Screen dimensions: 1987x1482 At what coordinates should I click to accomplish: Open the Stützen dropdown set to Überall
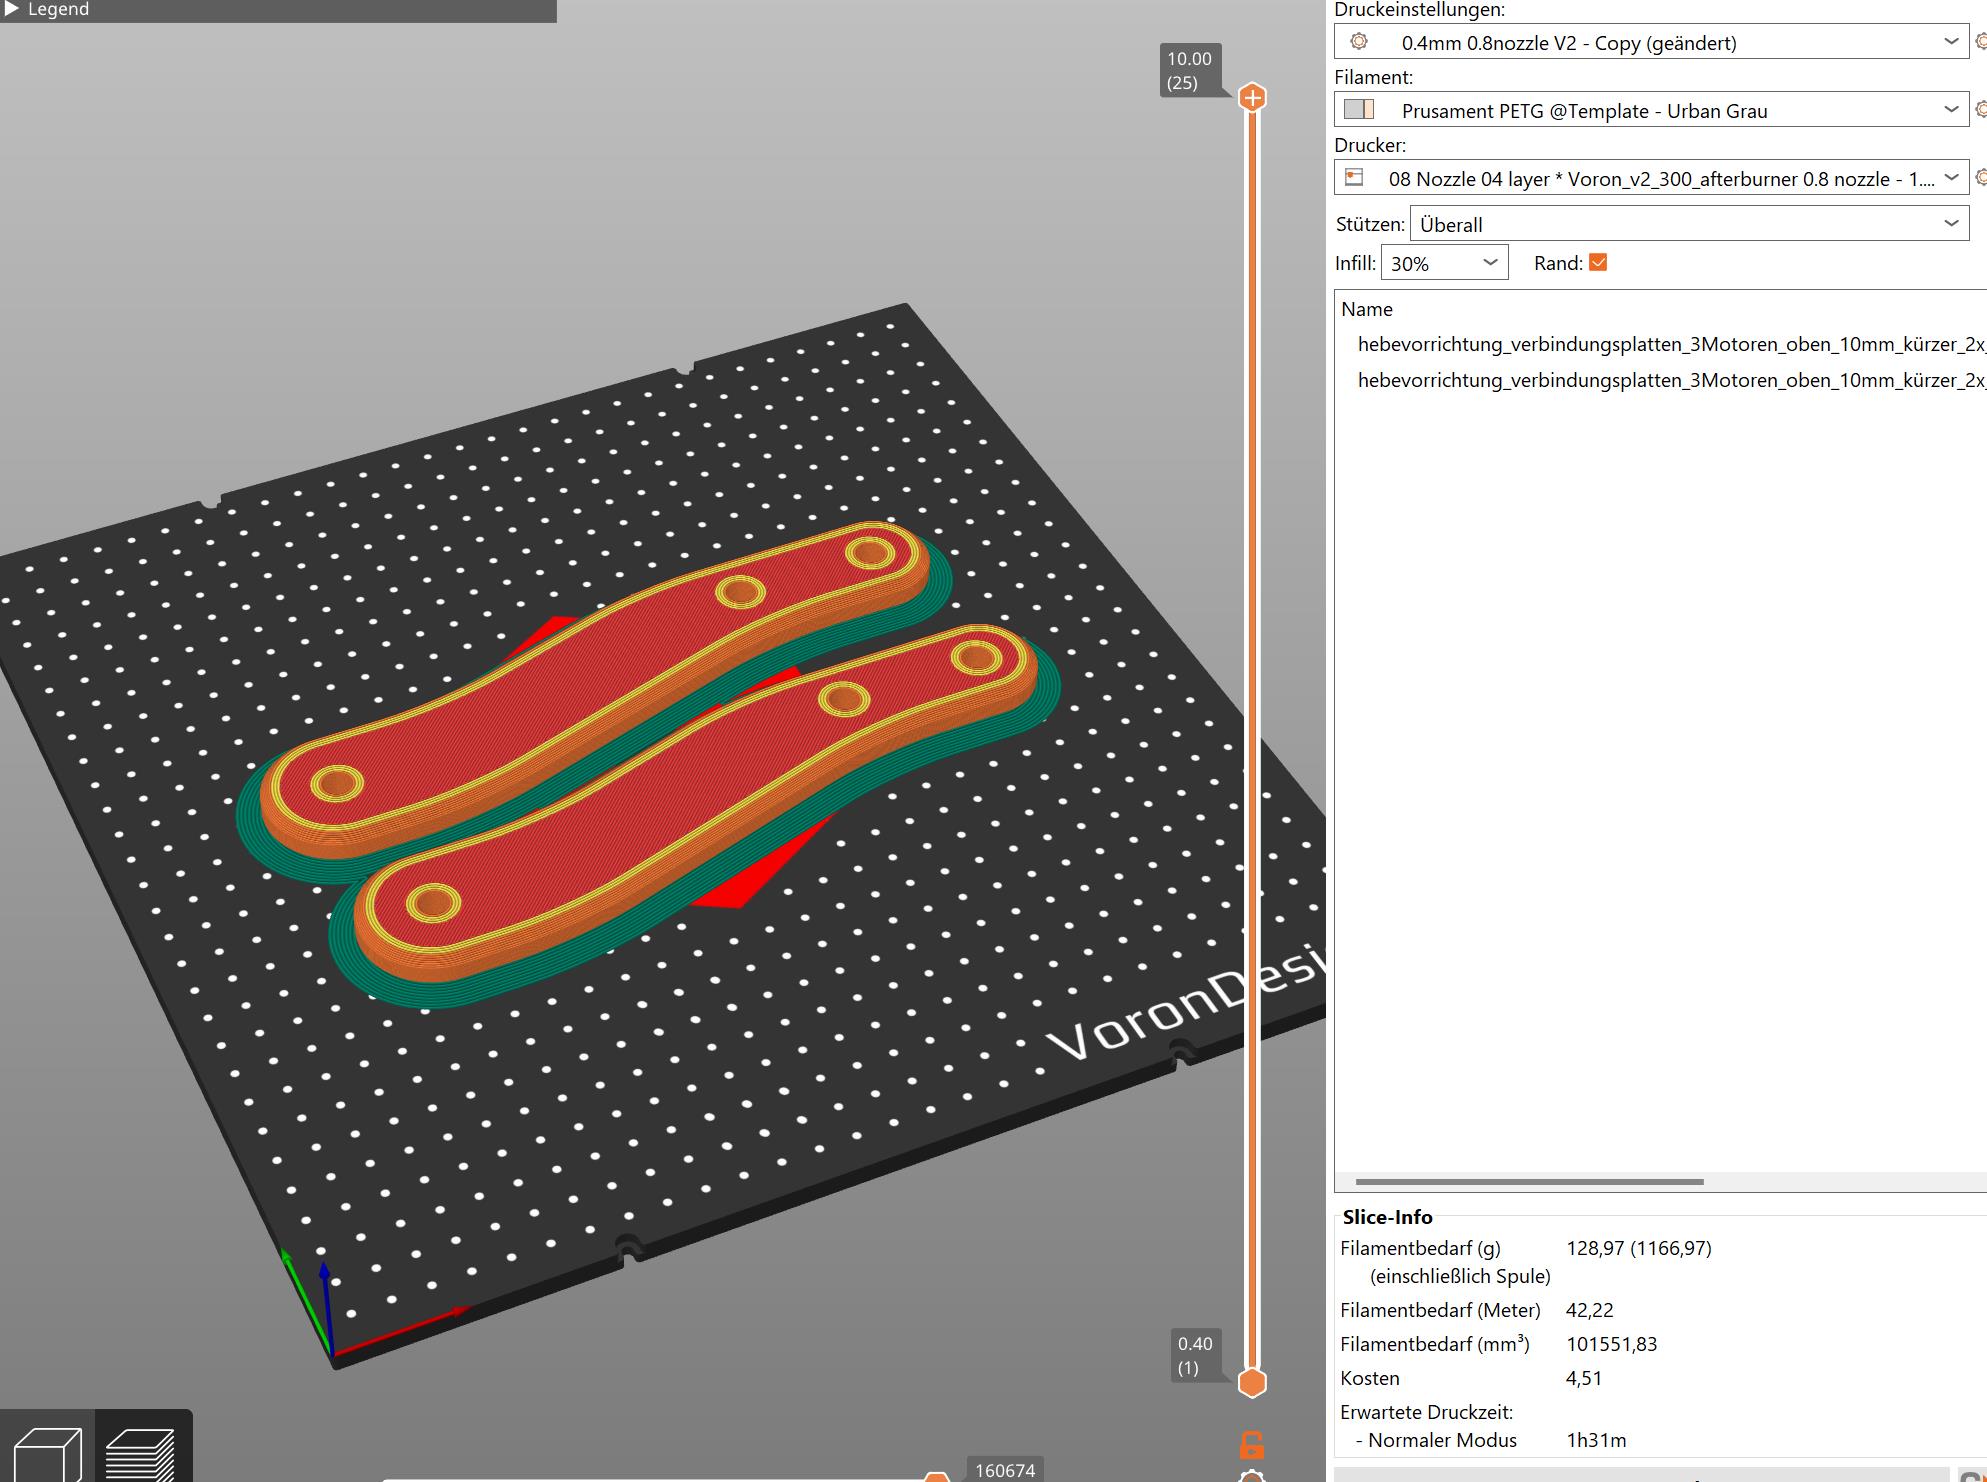click(1689, 224)
